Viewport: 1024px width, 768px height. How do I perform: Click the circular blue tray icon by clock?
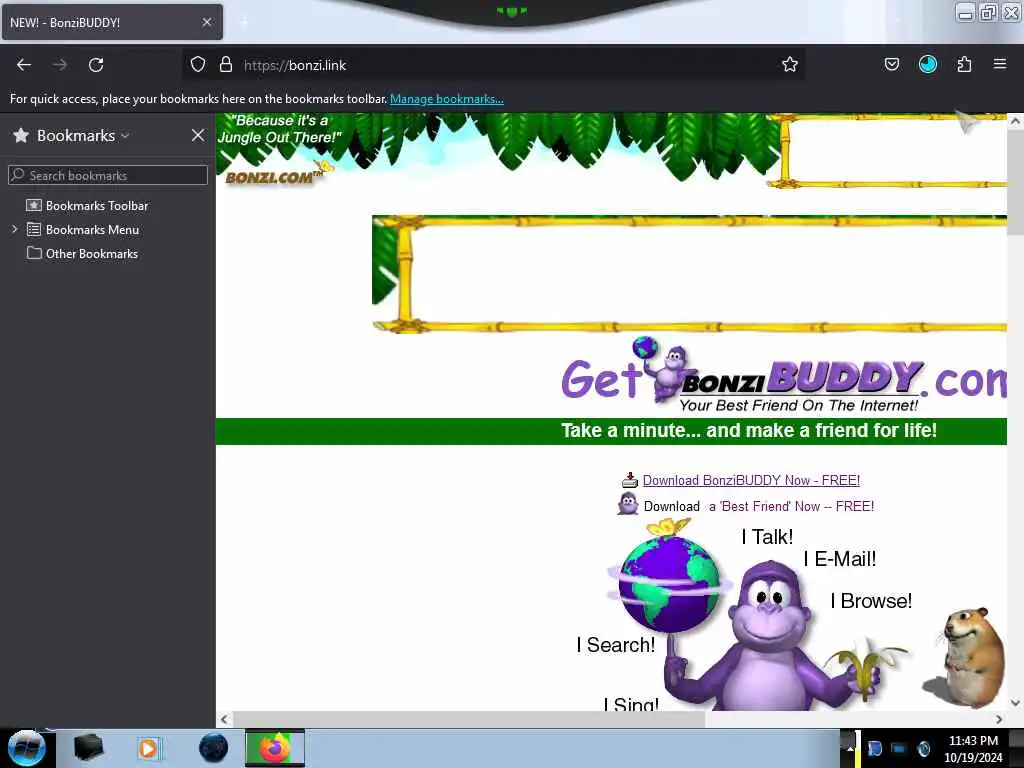(923, 748)
